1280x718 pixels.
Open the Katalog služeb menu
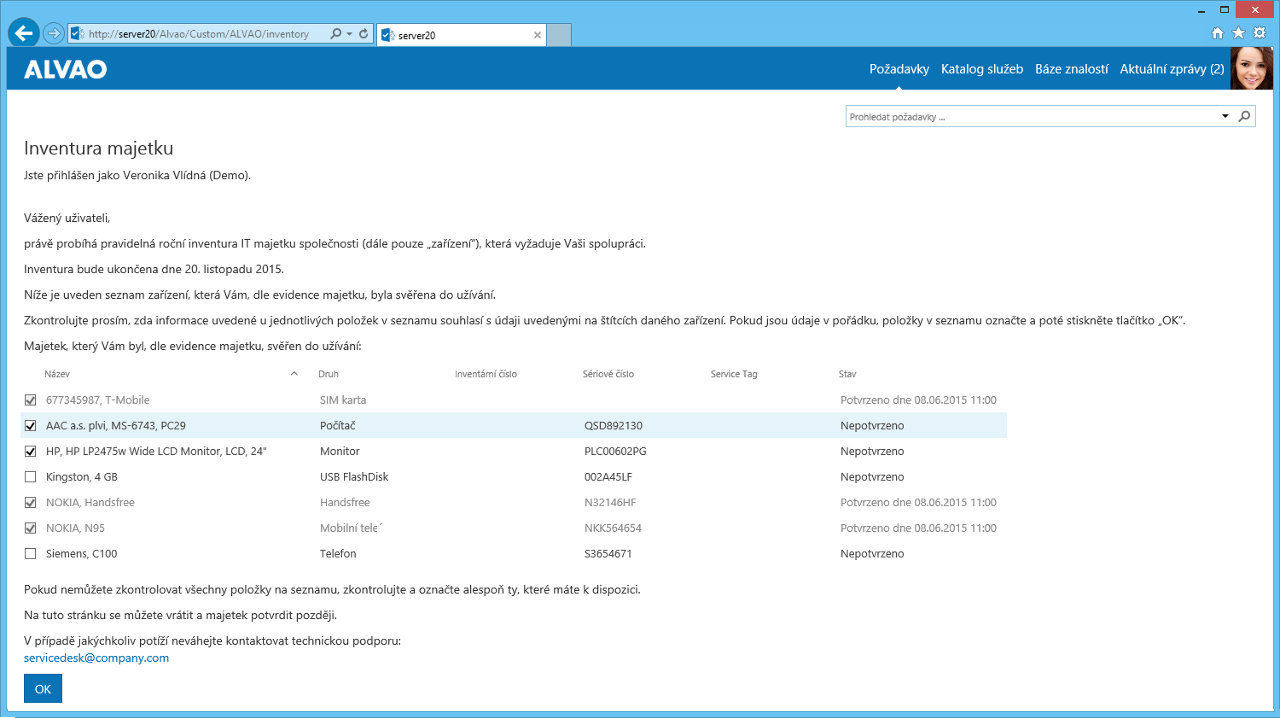(982, 69)
